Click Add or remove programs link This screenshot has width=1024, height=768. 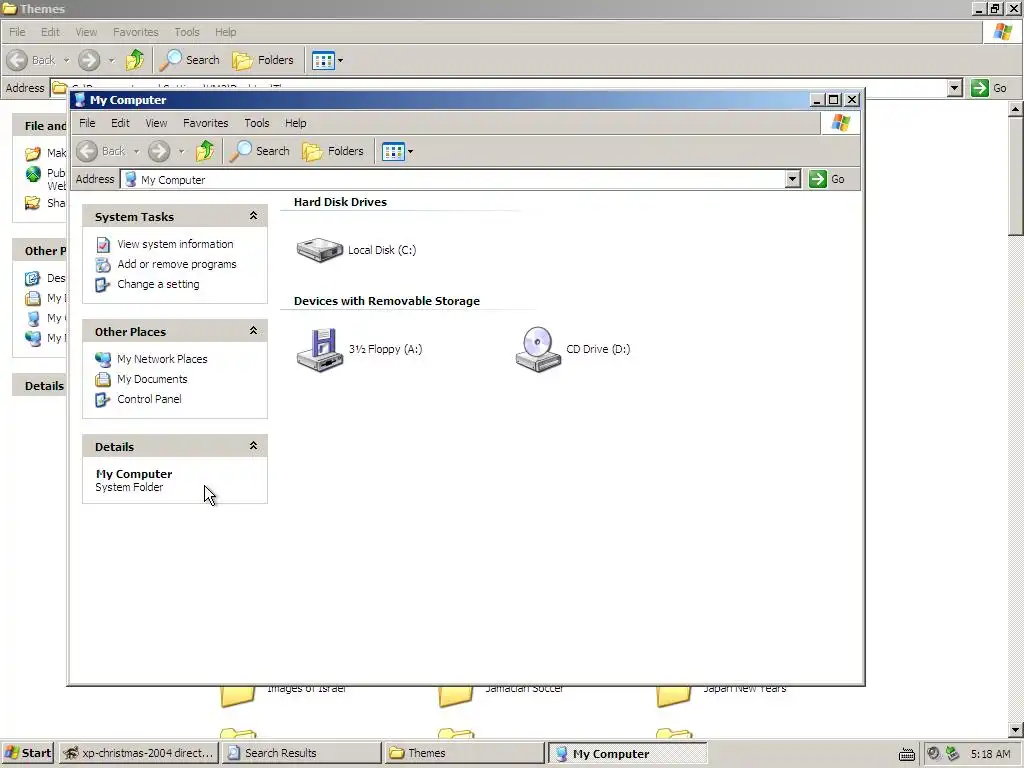(x=177, y=264)
